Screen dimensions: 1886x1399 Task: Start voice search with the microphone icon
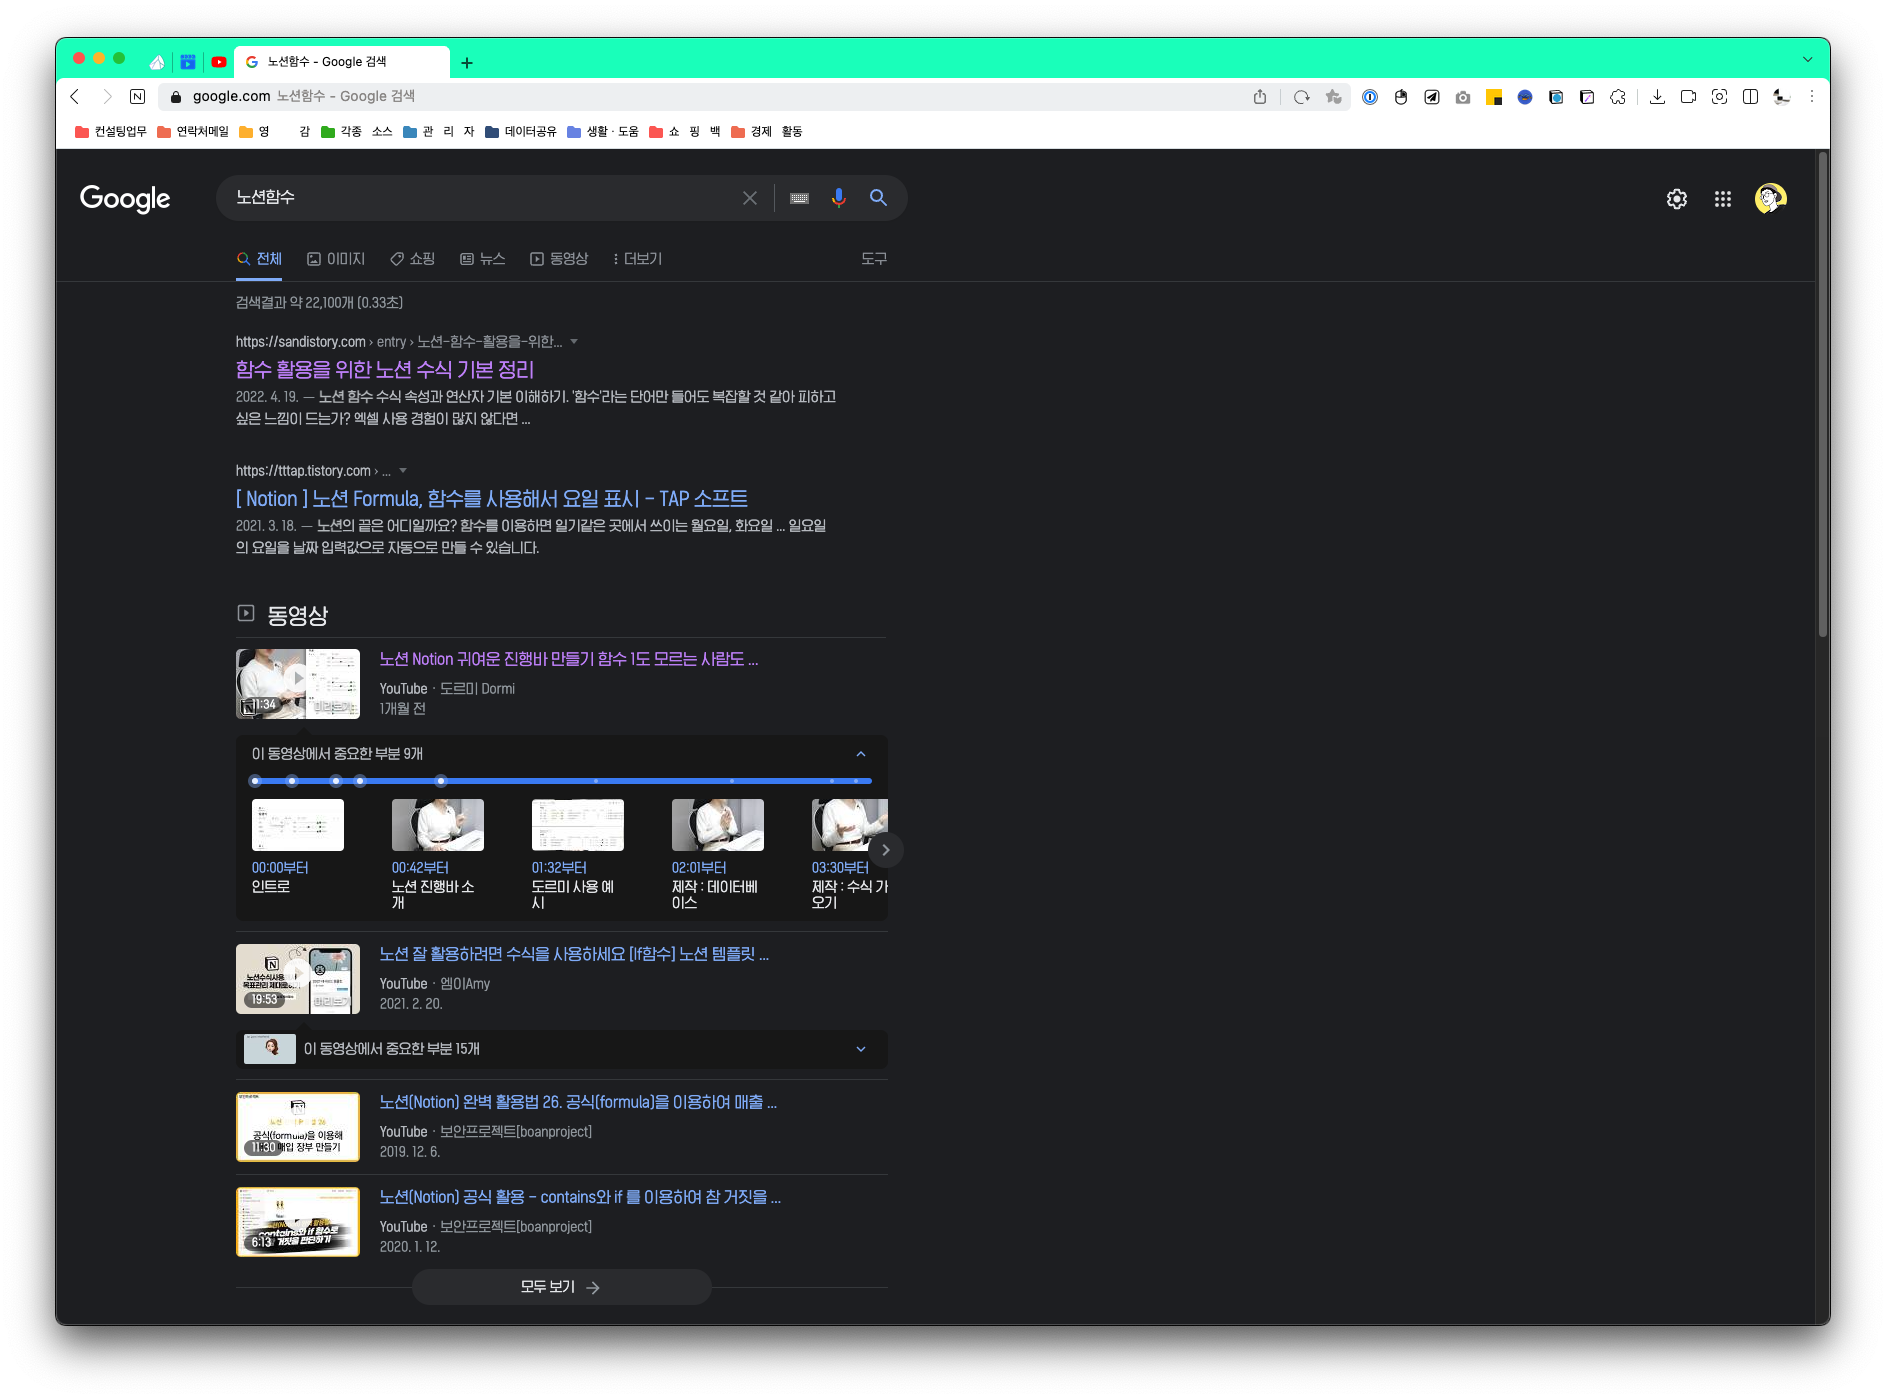[838, 198]
